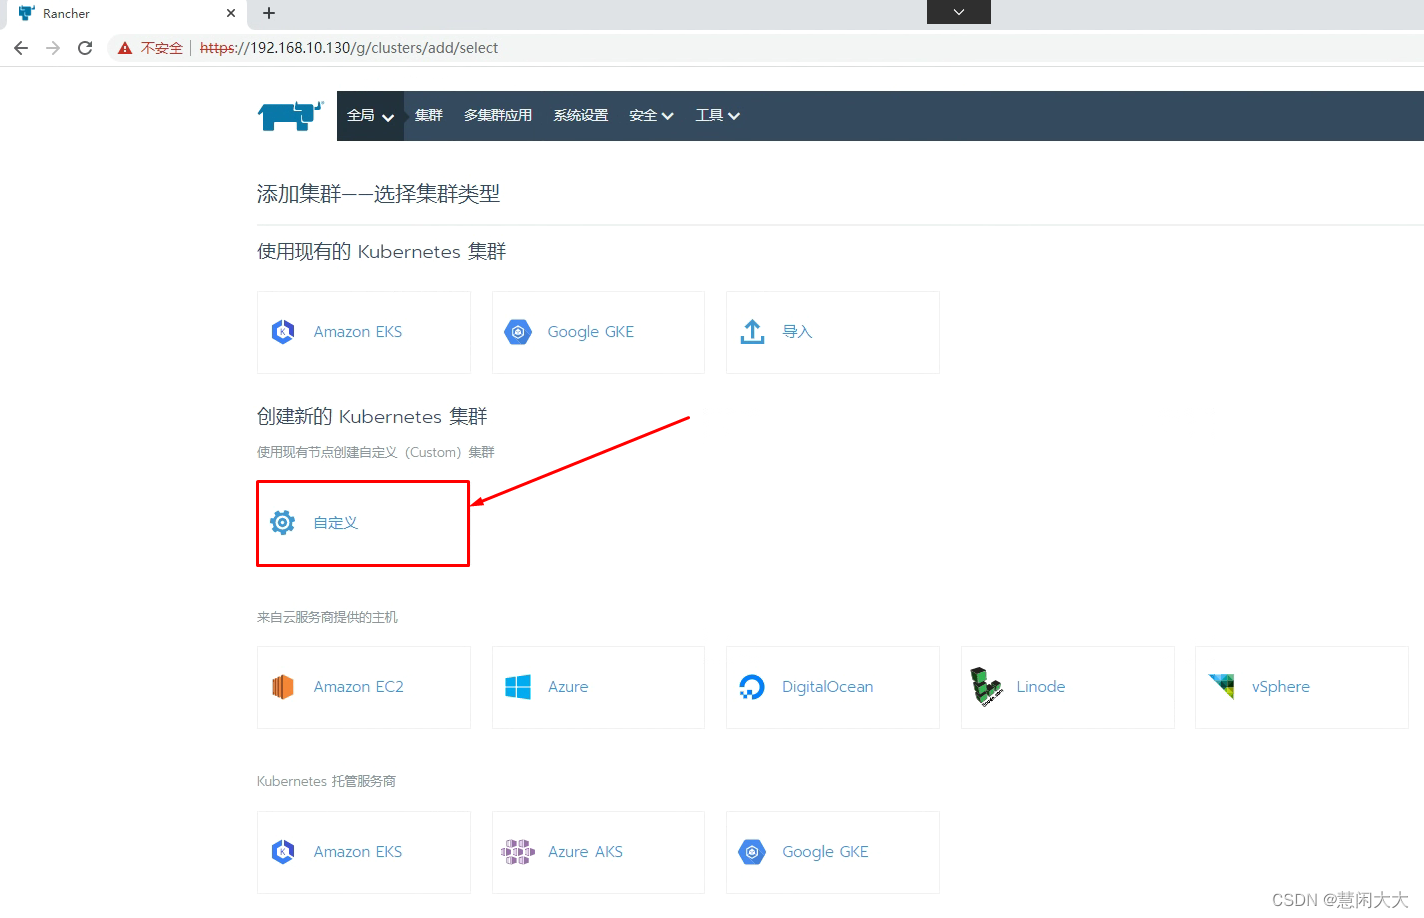Choose the Amazon EKS hosted provider label
Screen dimensions: 1424x918
pyautogui.click(x=358, y=852)
